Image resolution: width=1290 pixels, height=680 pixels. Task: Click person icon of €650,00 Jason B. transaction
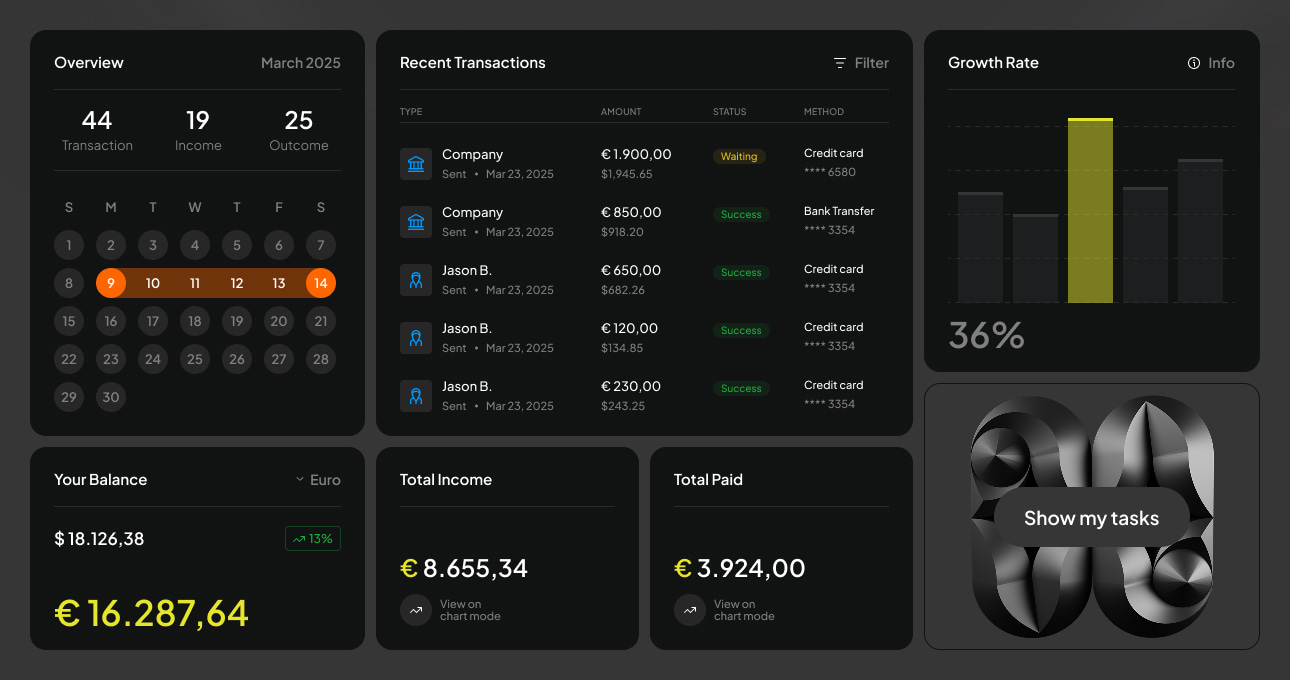coord(416,280)
